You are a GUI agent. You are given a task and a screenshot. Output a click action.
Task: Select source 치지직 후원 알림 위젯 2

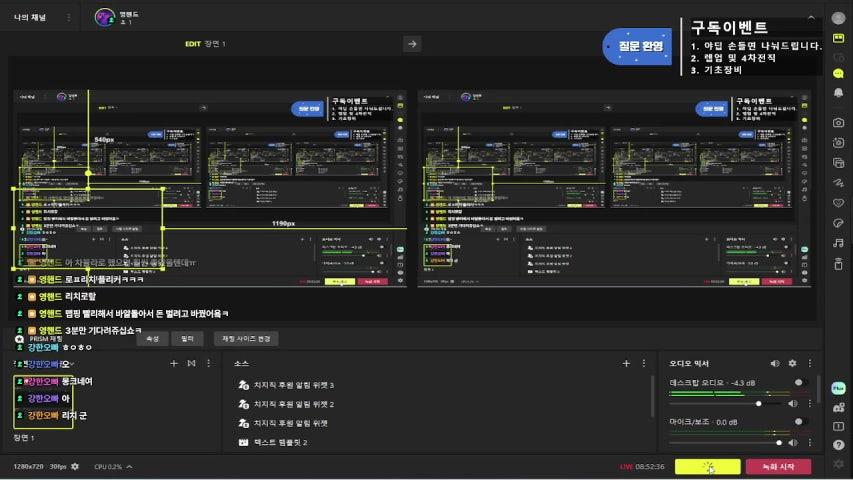click(x=293, y=404)
